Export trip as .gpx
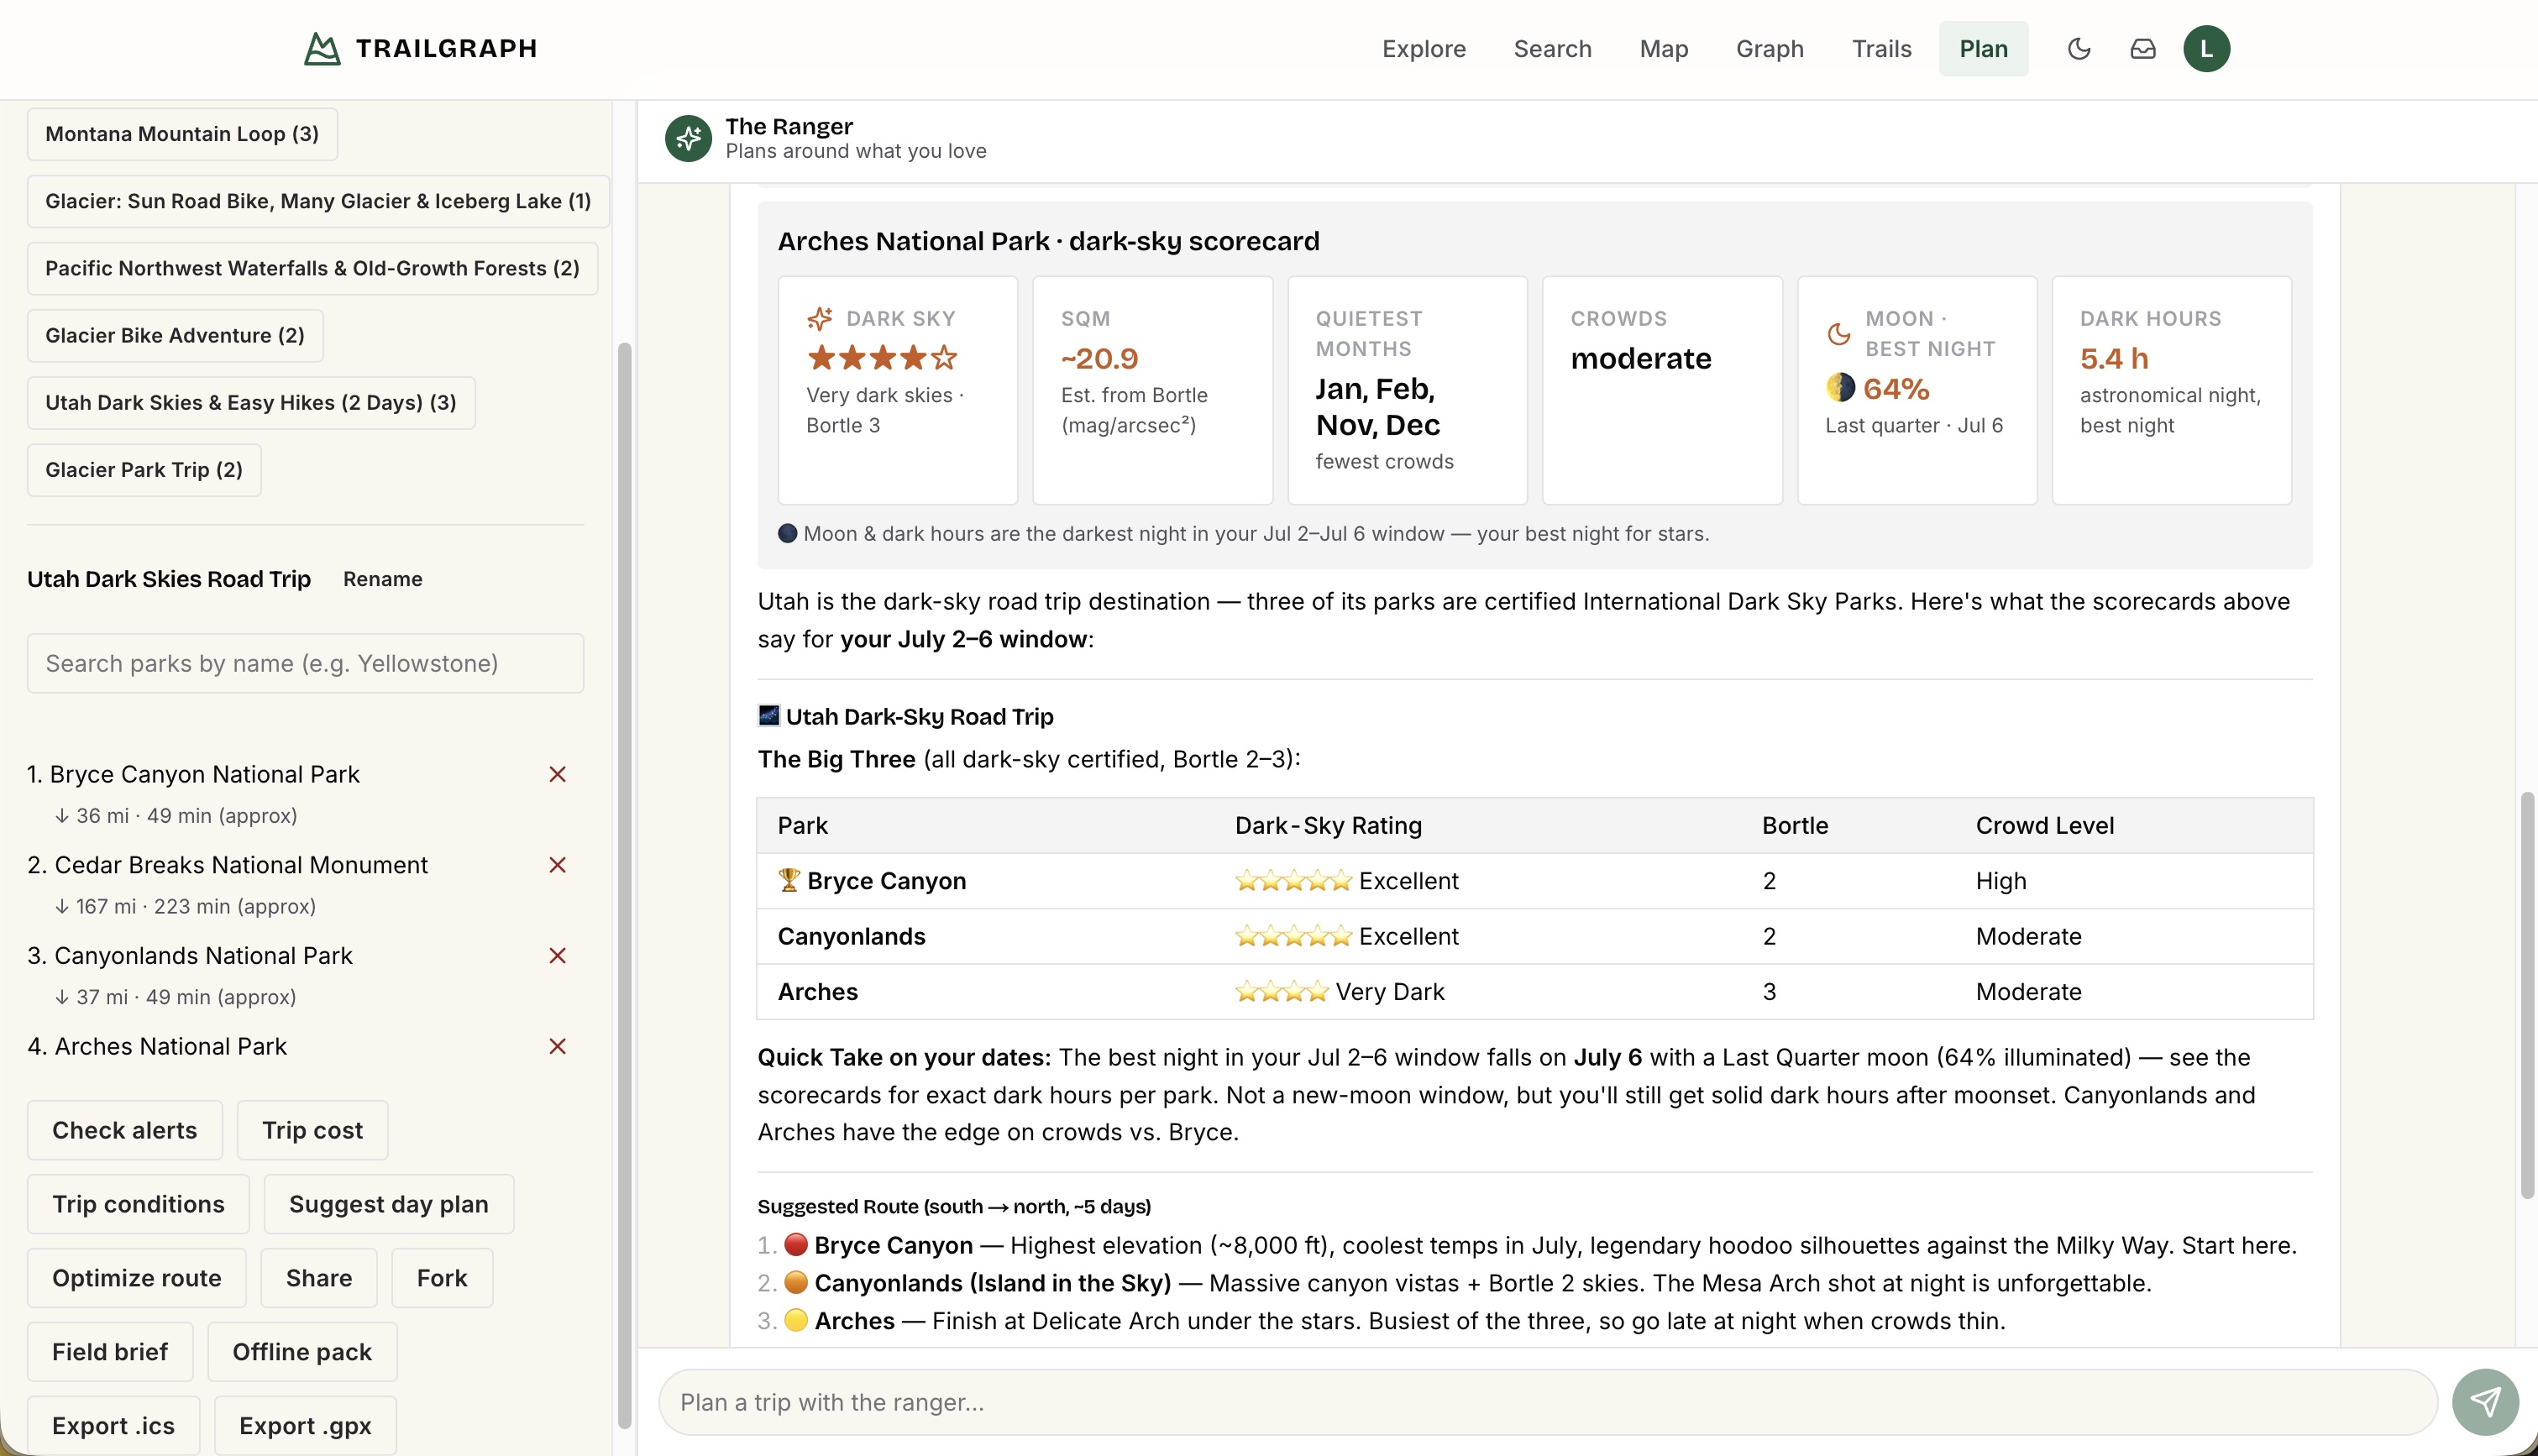The width and height of the screenshot is (2538, 1456). click(305, 1426)
